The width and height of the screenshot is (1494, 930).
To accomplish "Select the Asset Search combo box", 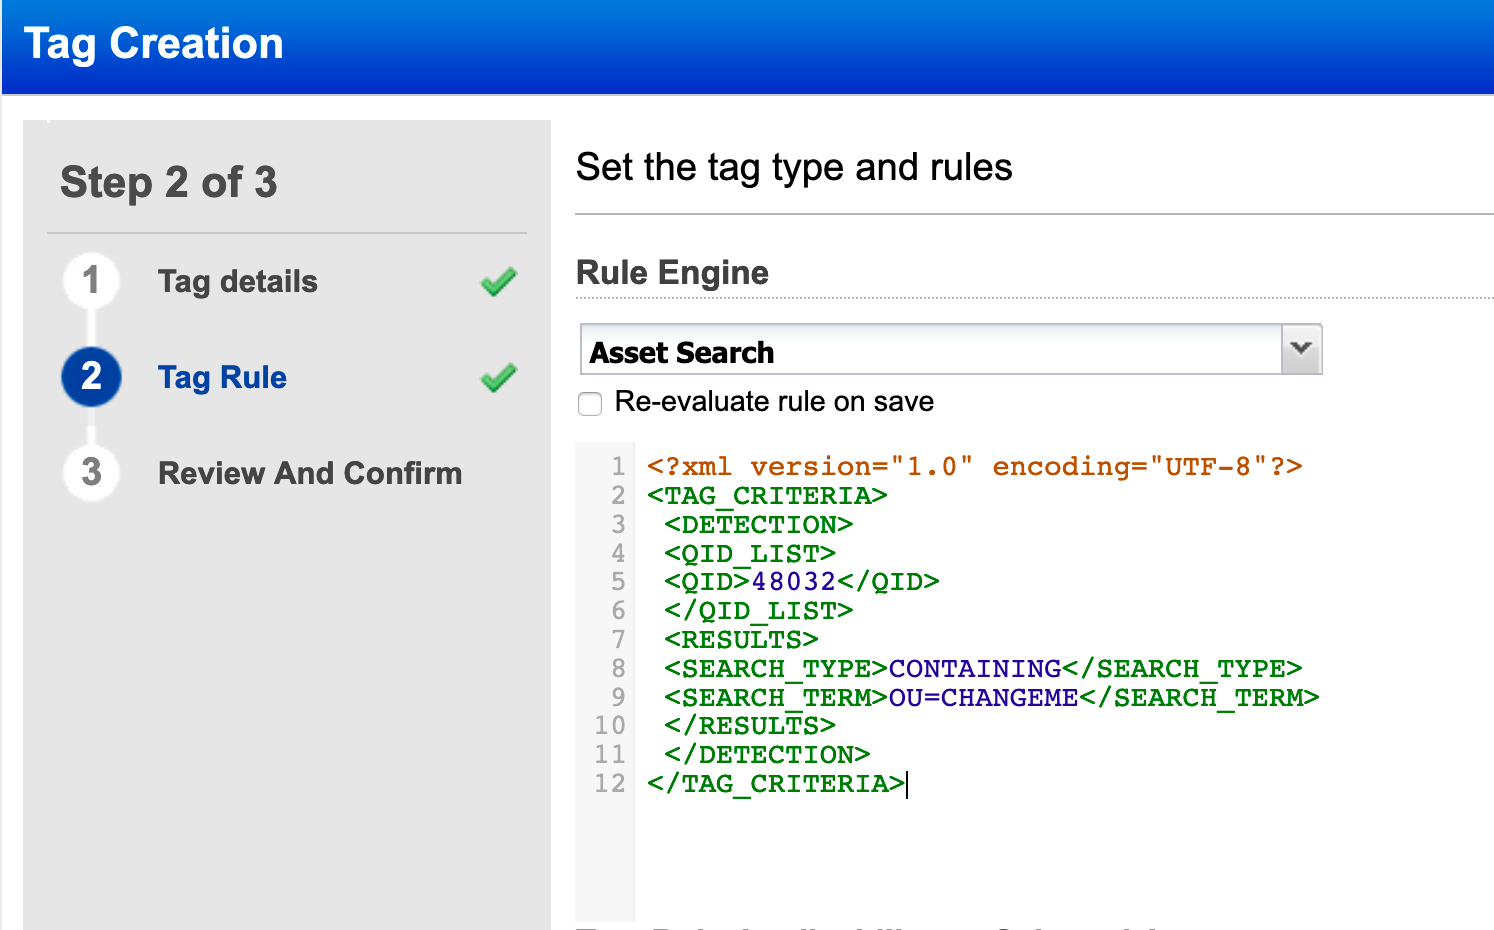I will click(x=900, y=351).
